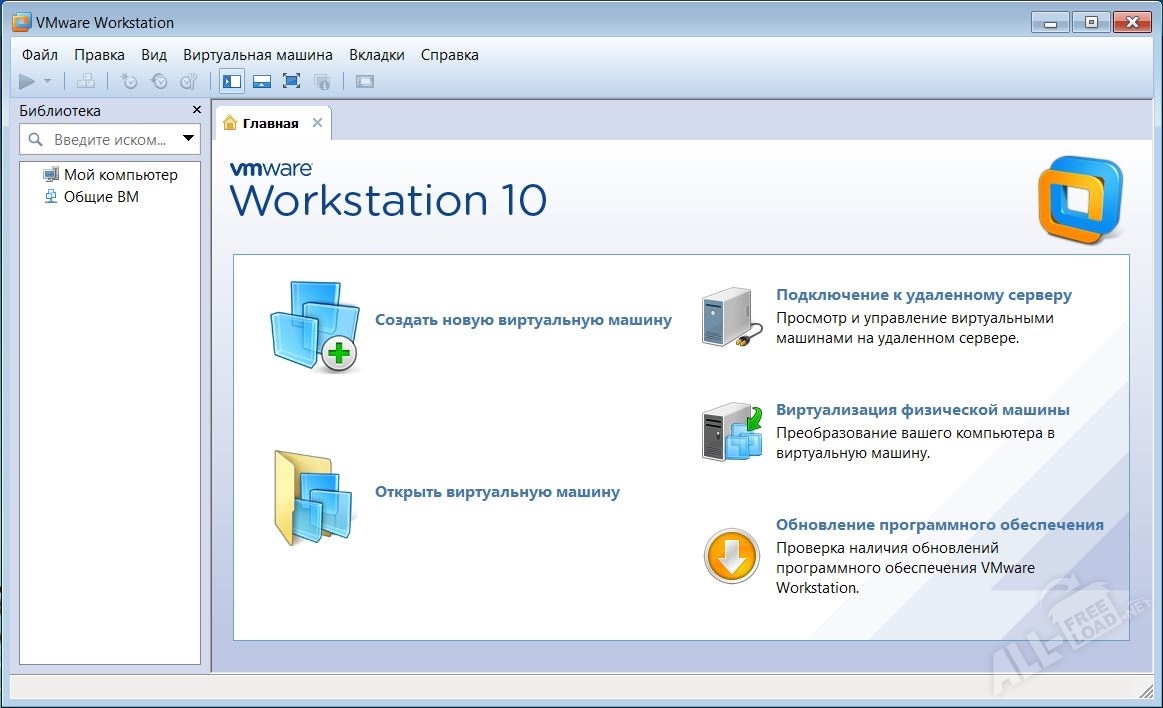Viewport: 1163px width, 708px height.
Task: Click the take snapshot toolbar icon
Action: pyautogui.click(x=129, y=81)
